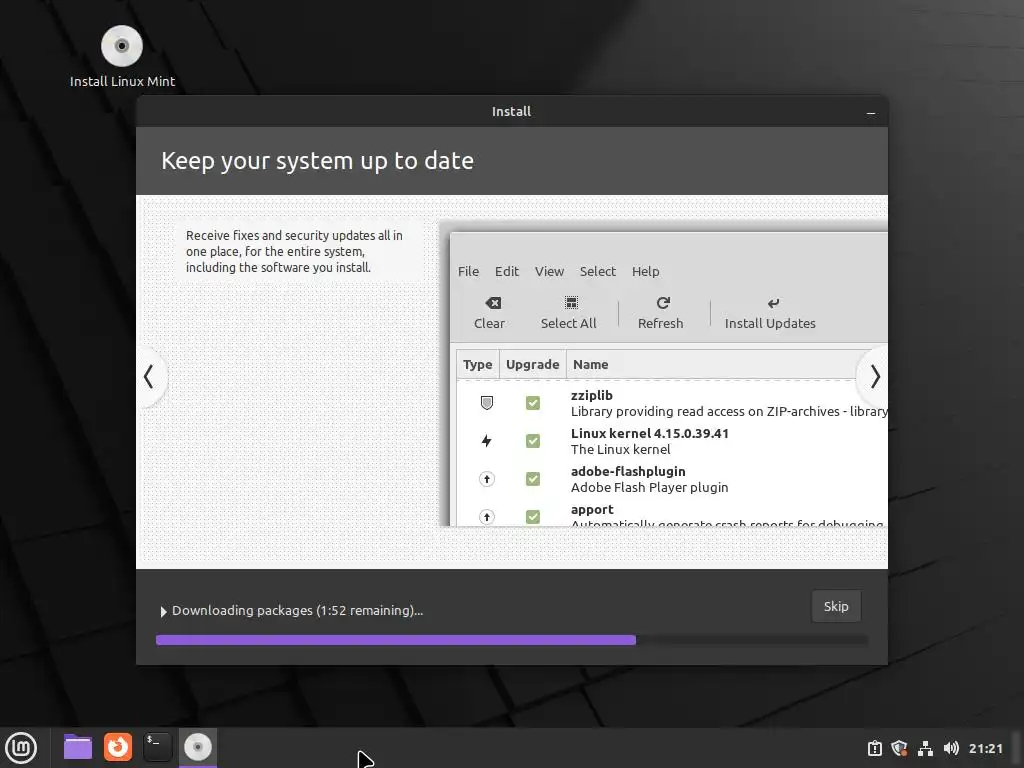The width and height of the screenshot is (1024, 768).
Task: Toggle the adobe-flashplugin upgrade checkbox
Action: tap(533, 479)
